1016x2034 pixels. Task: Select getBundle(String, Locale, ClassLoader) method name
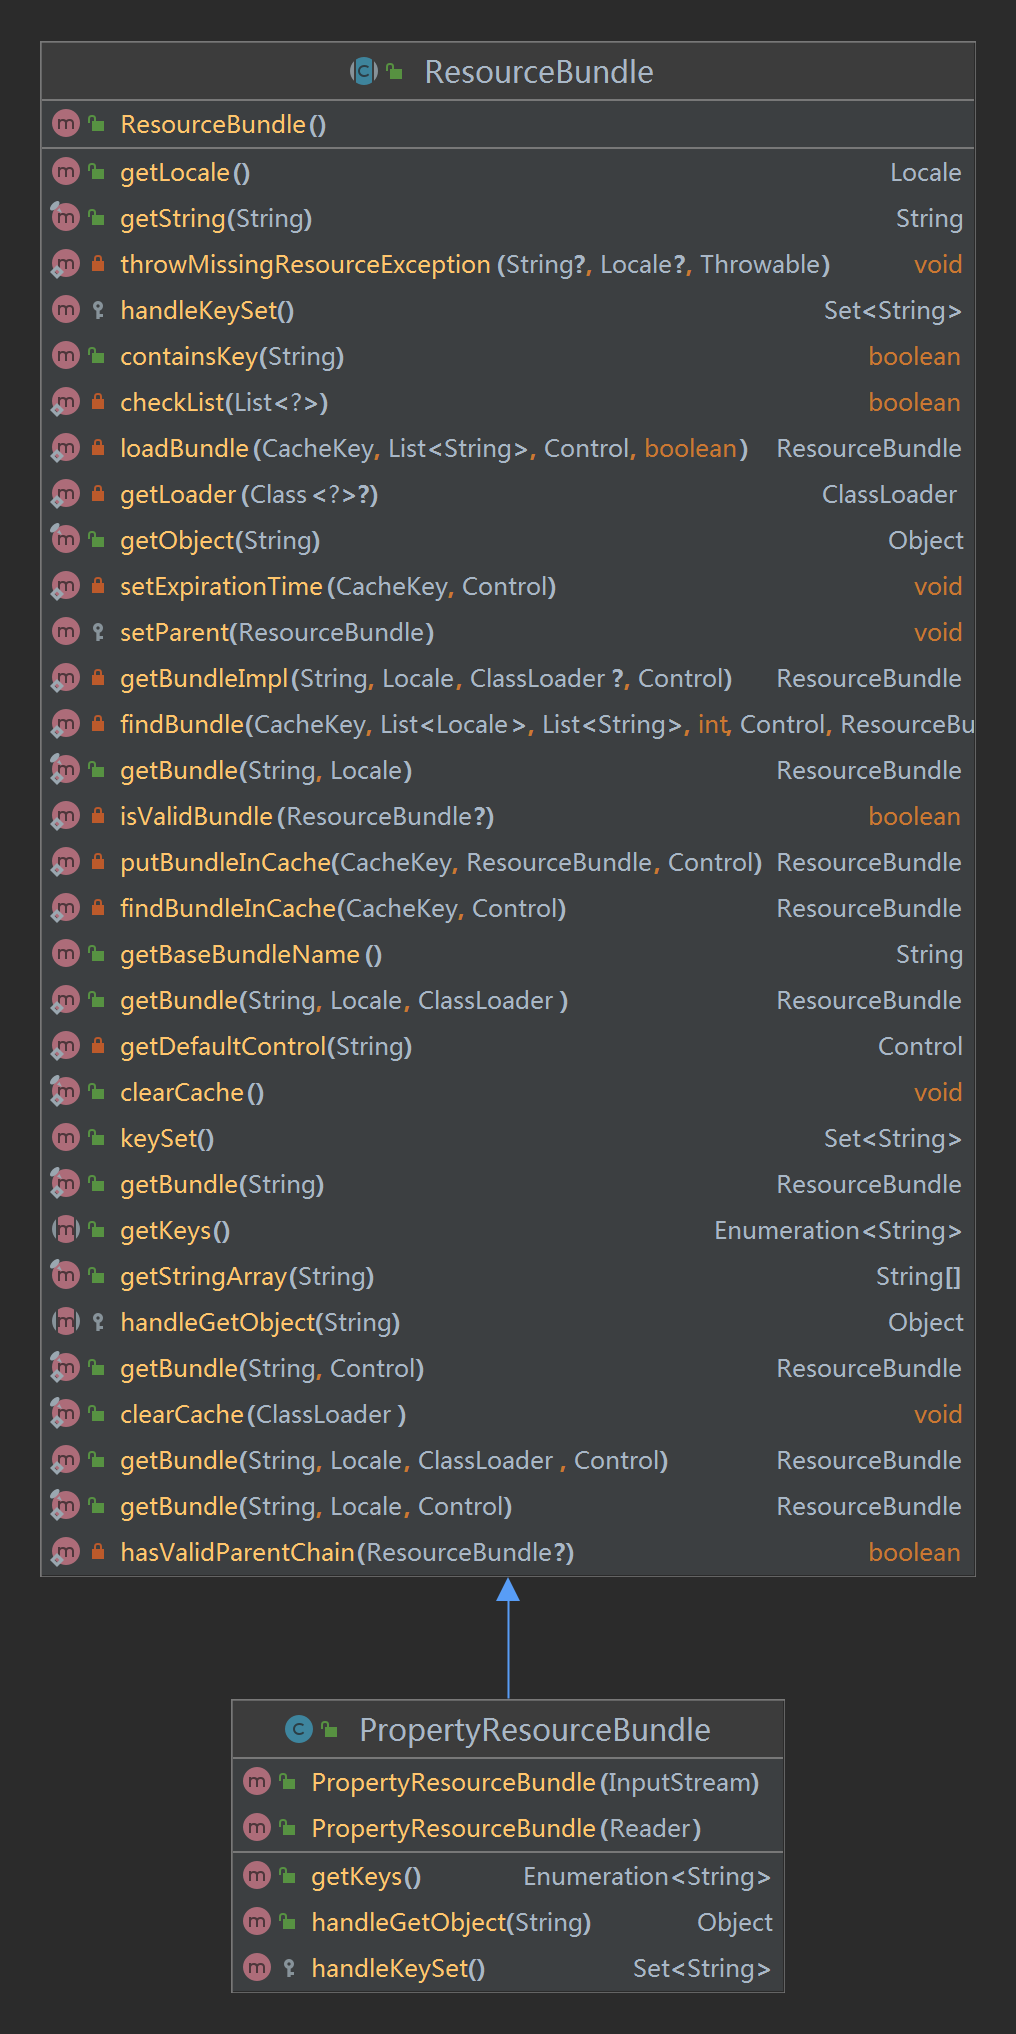coord(179,1000)
